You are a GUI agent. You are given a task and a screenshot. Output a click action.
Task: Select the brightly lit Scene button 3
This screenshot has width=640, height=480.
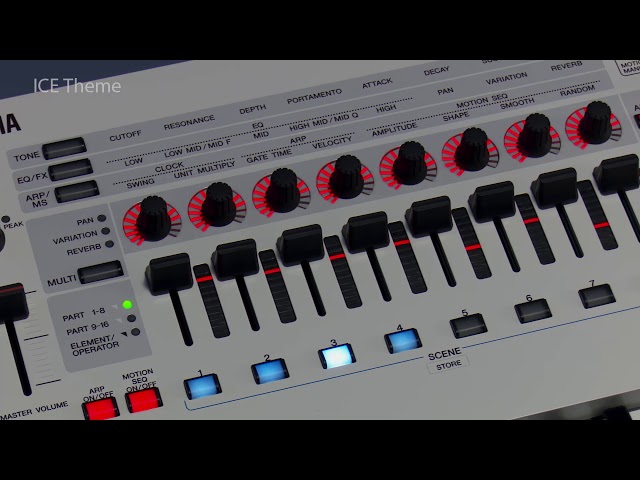tap(337, 356)
